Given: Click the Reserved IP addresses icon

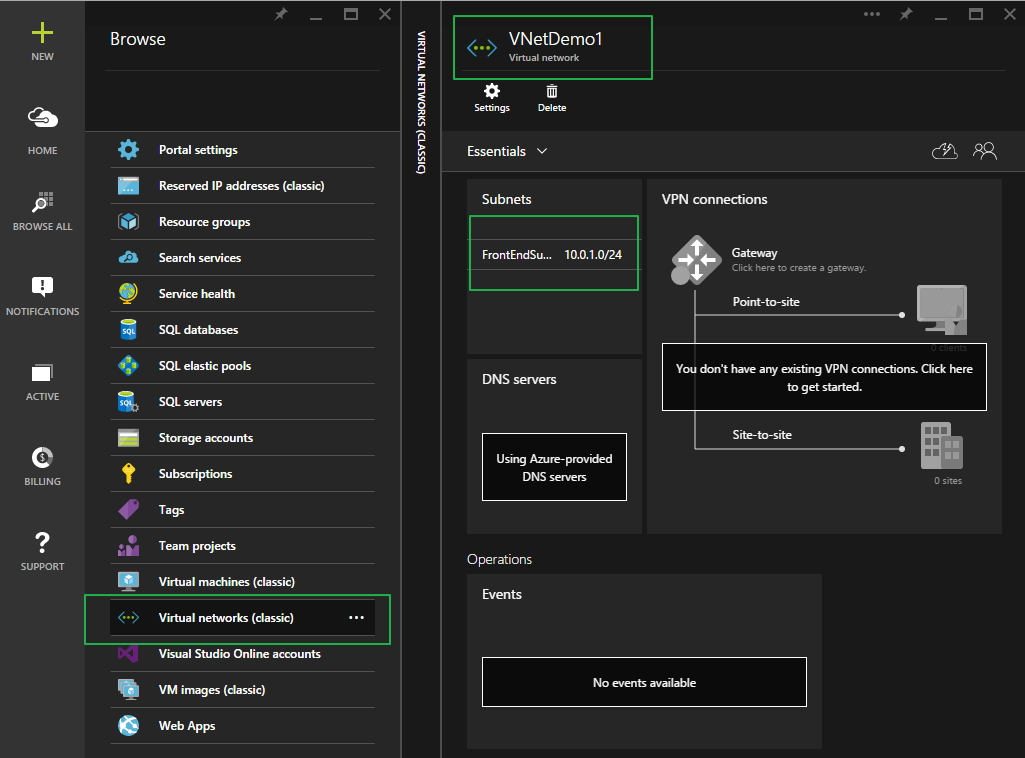Looking at the screenshot, I should 128,186.
